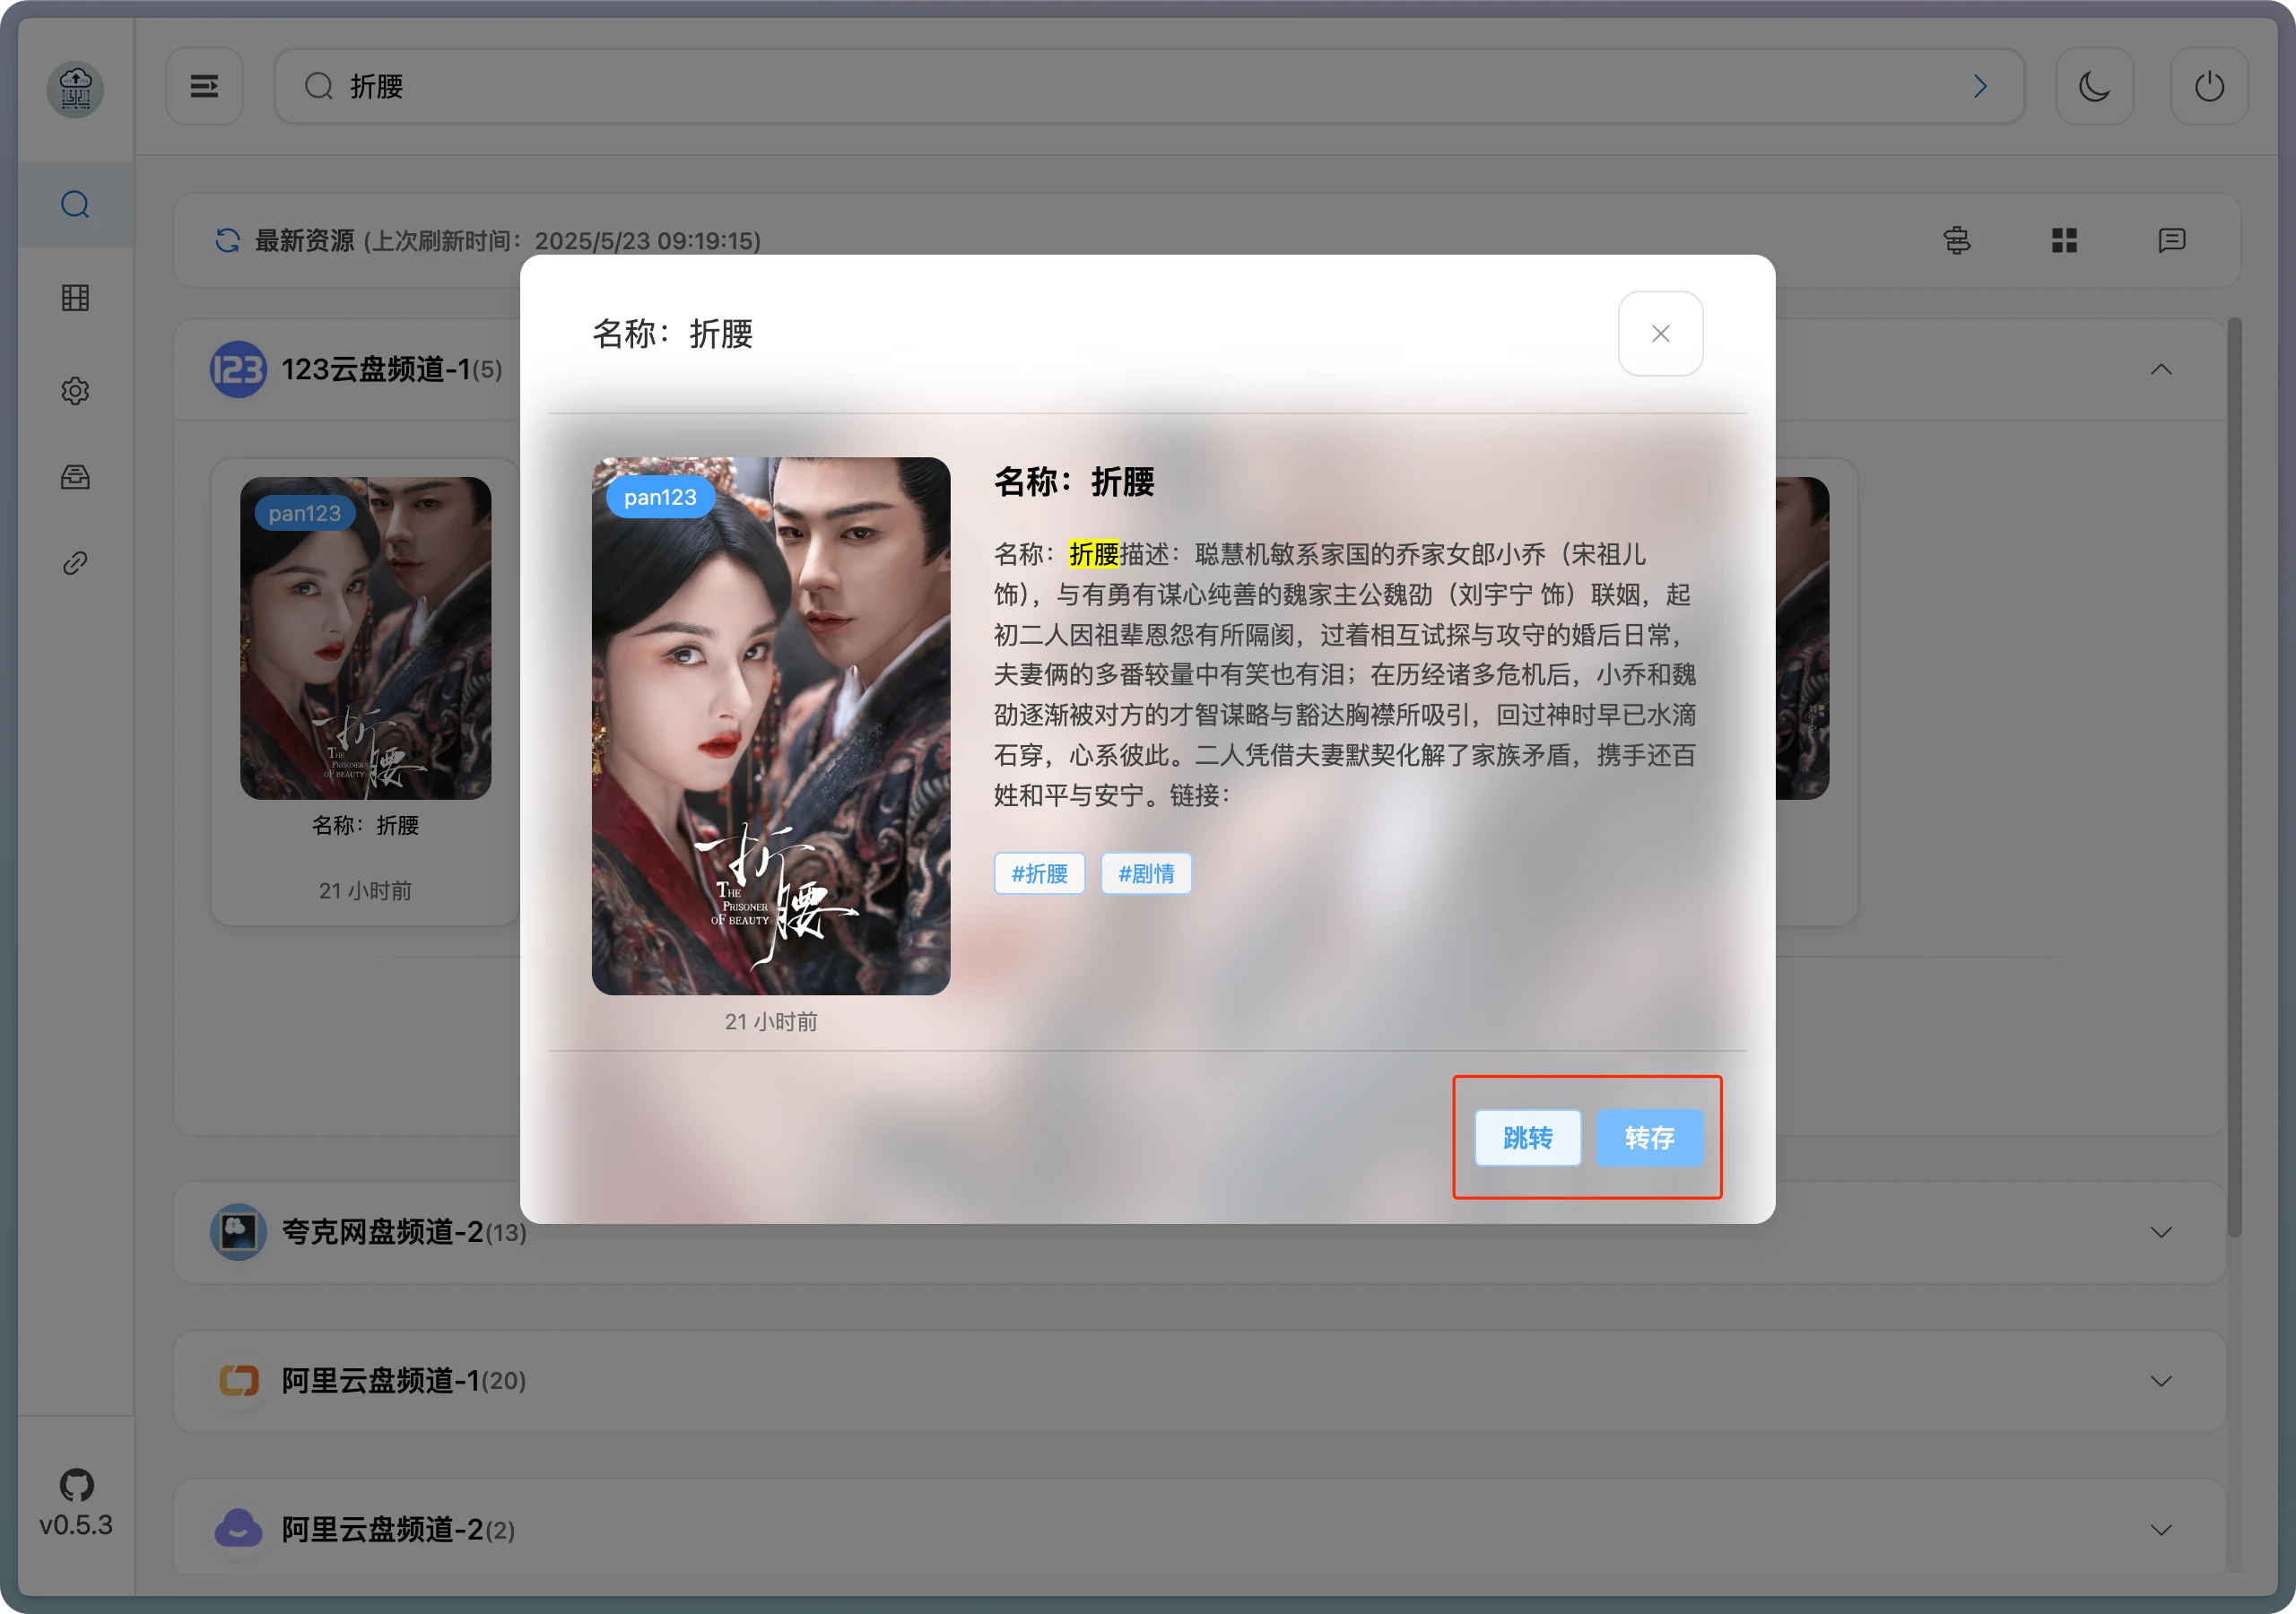Click the 跳转 button

pos(1527,1137)
